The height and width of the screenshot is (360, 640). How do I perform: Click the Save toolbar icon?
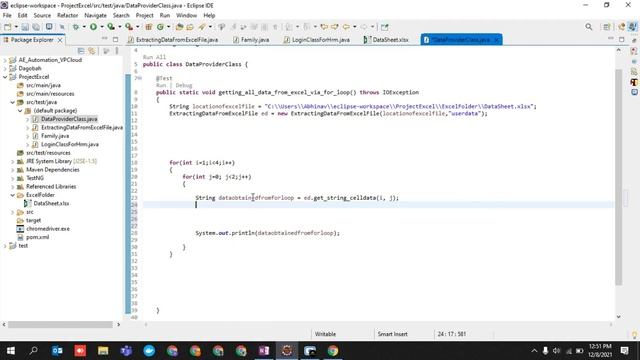(25, 27)
